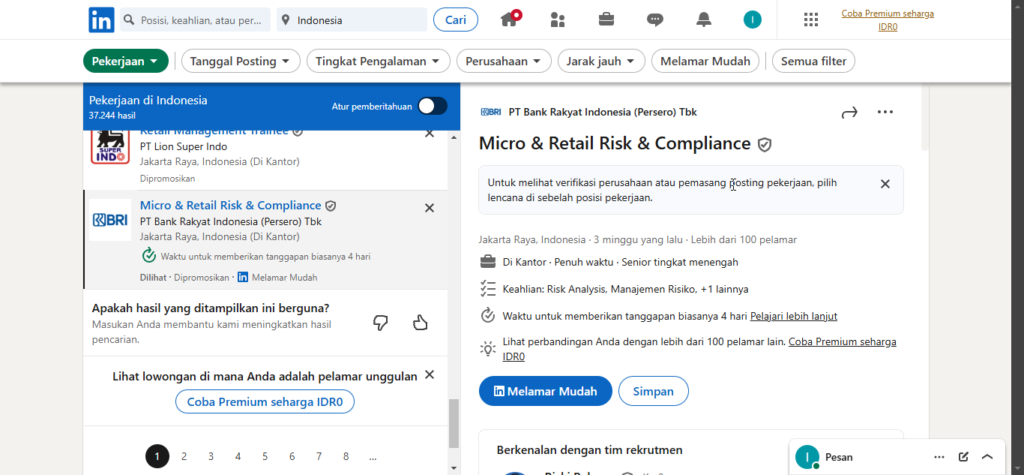Open the Messaging chat bubble icon

coord(655,20)
